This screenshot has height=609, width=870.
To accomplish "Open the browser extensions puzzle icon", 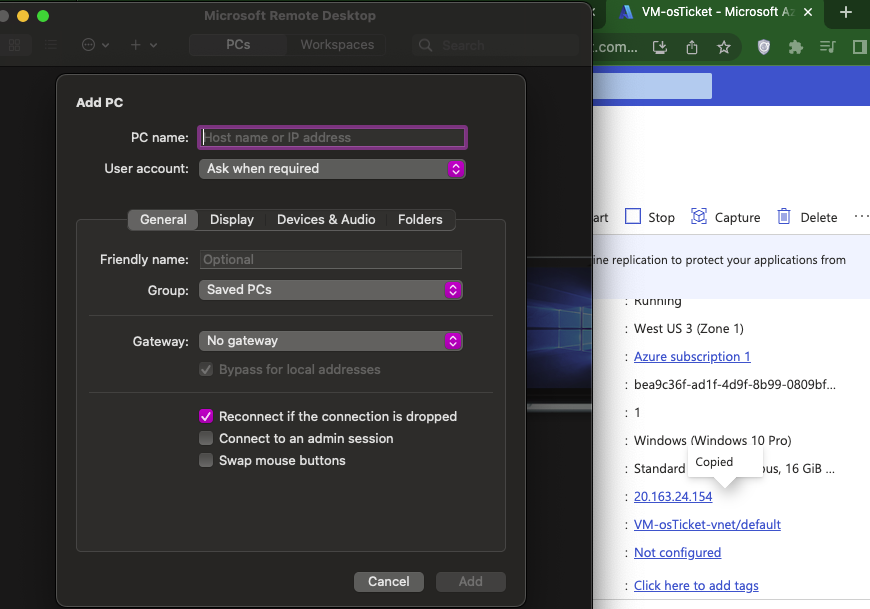I will 796,47.
